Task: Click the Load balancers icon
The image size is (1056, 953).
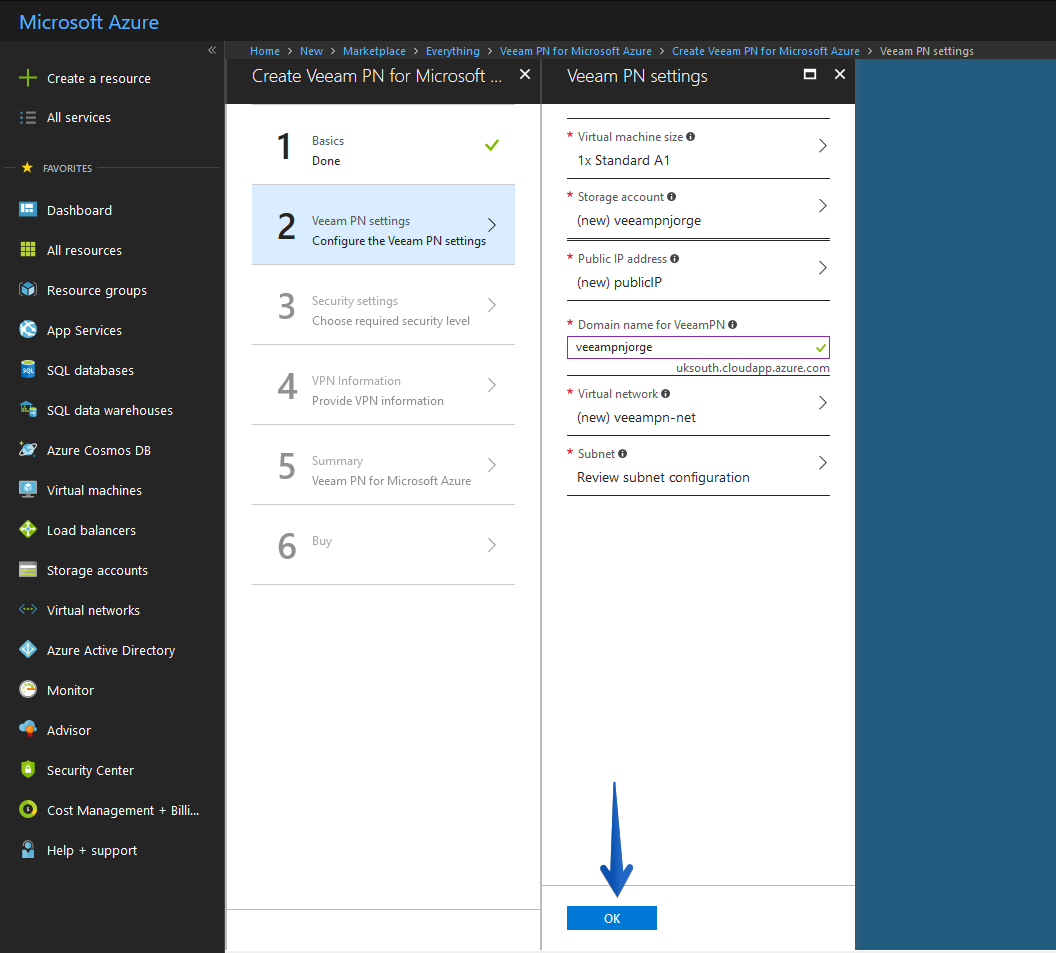Action: [28, 529]
